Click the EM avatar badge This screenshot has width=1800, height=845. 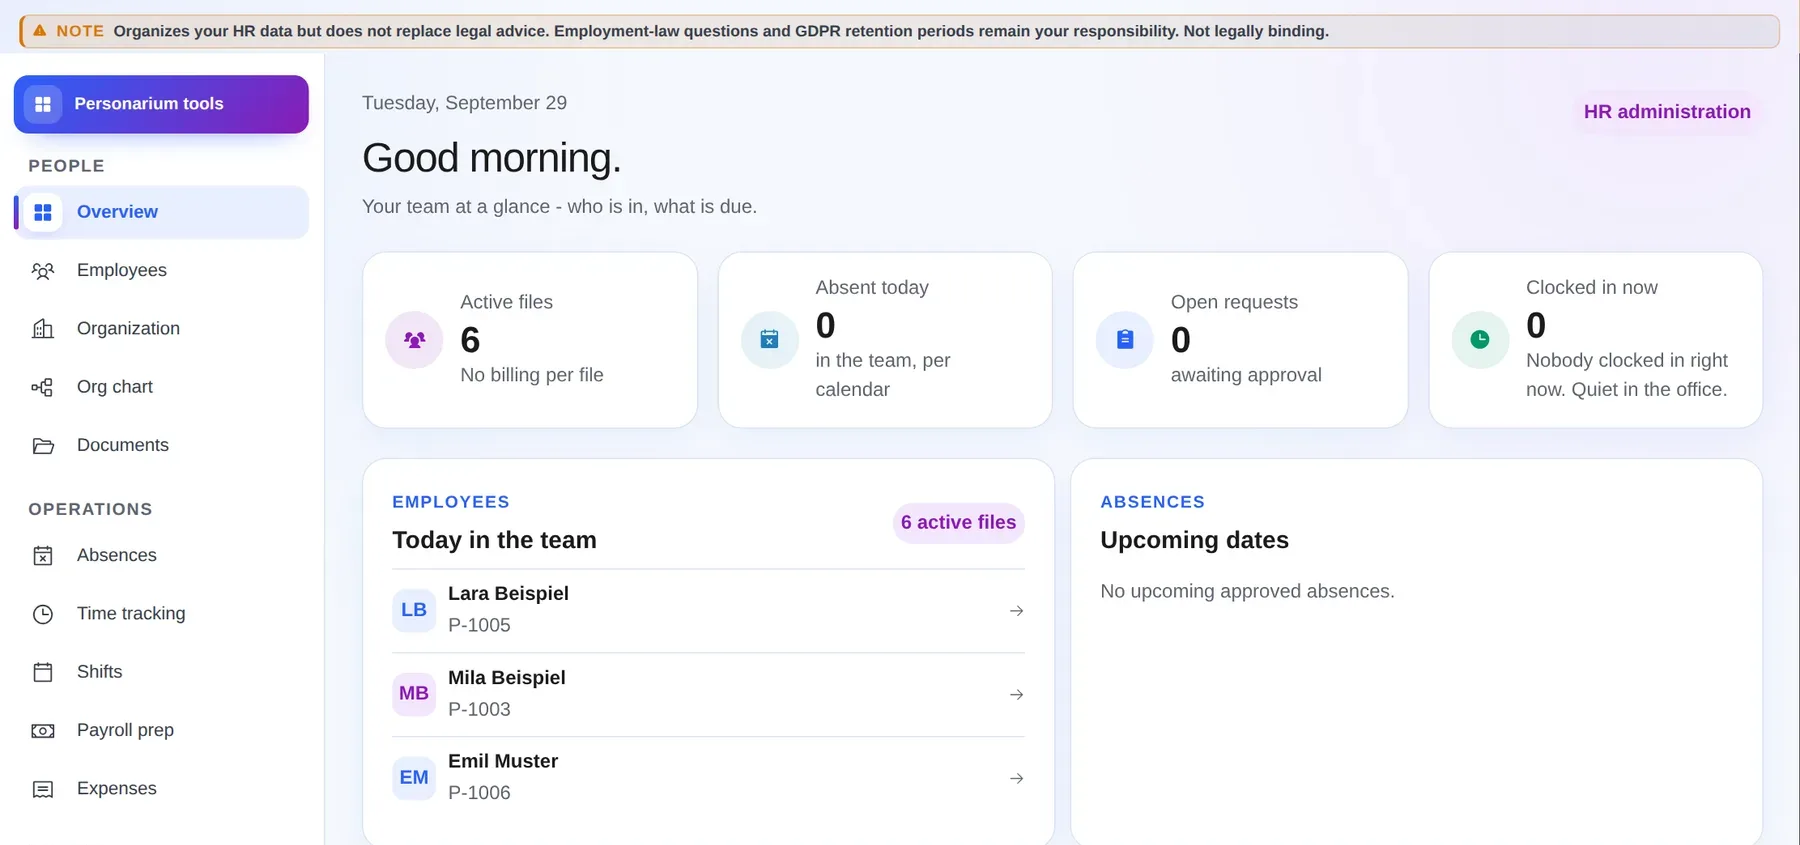(x=414, y=778)
